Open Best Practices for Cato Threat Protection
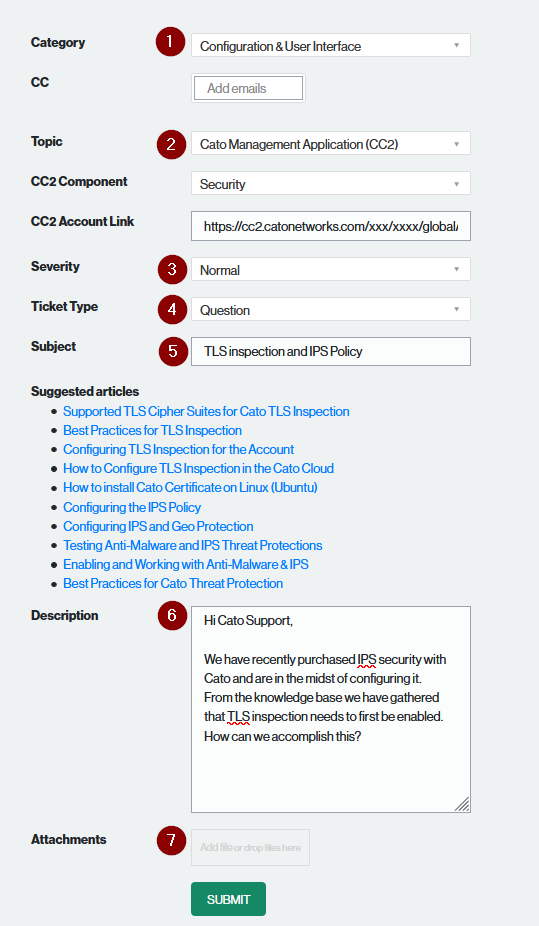Image resolution: width=539 pixels, height=926 pixels. click(x=173, y=583)
